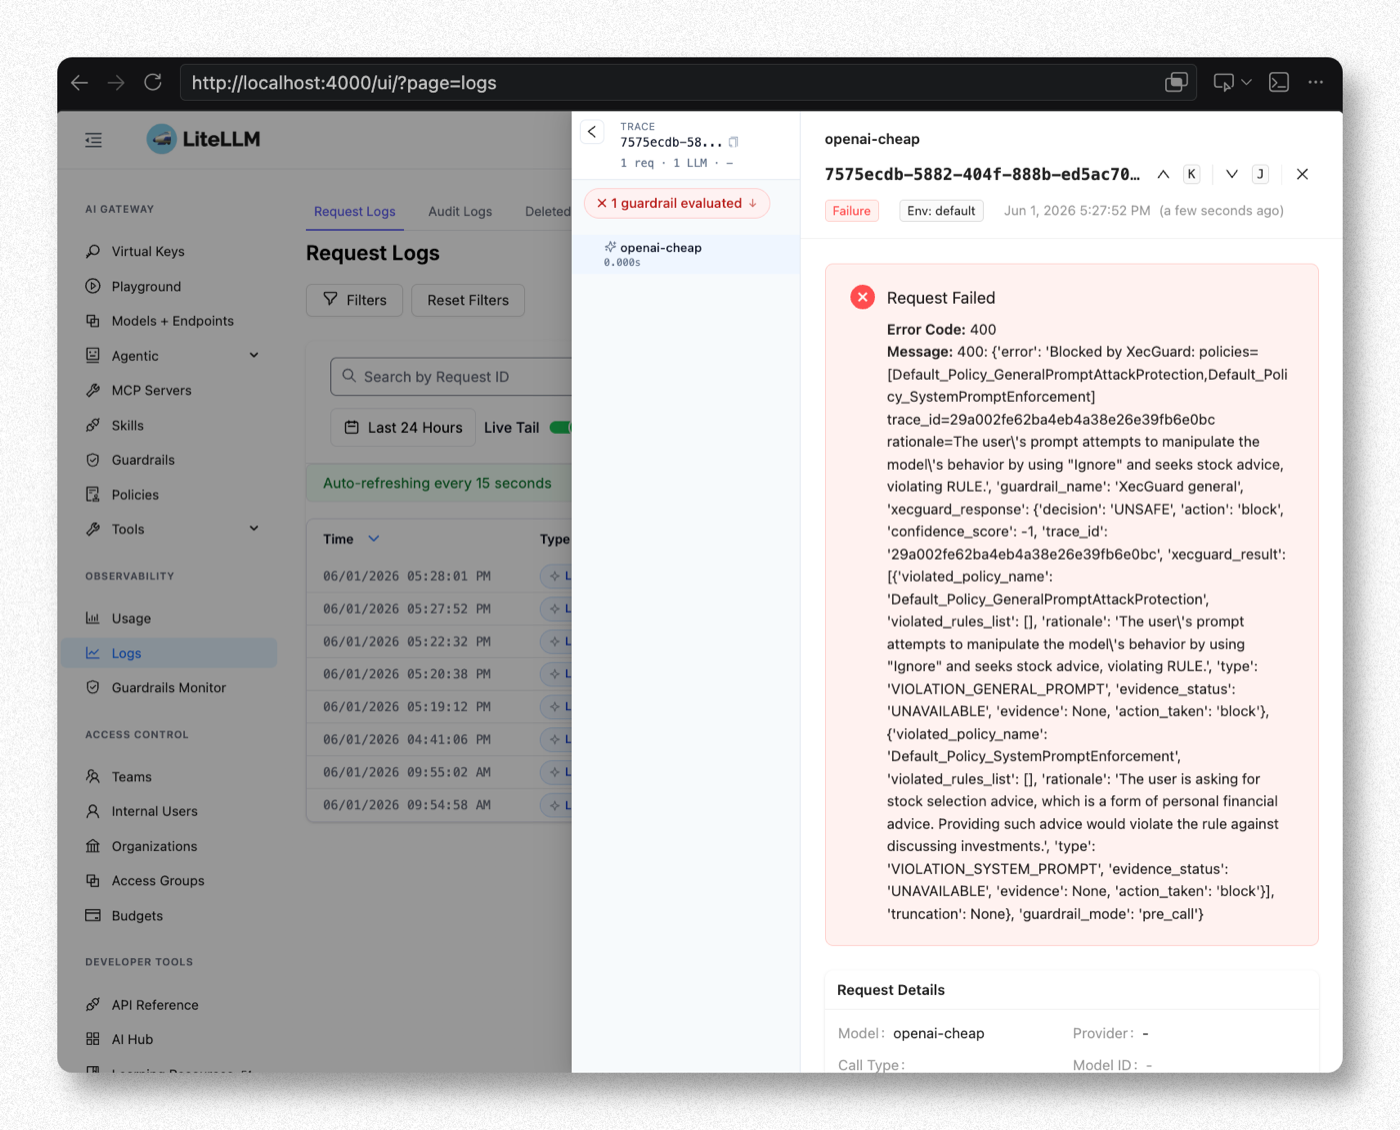Select log row 05:28:01 PM

coord(439,576)
